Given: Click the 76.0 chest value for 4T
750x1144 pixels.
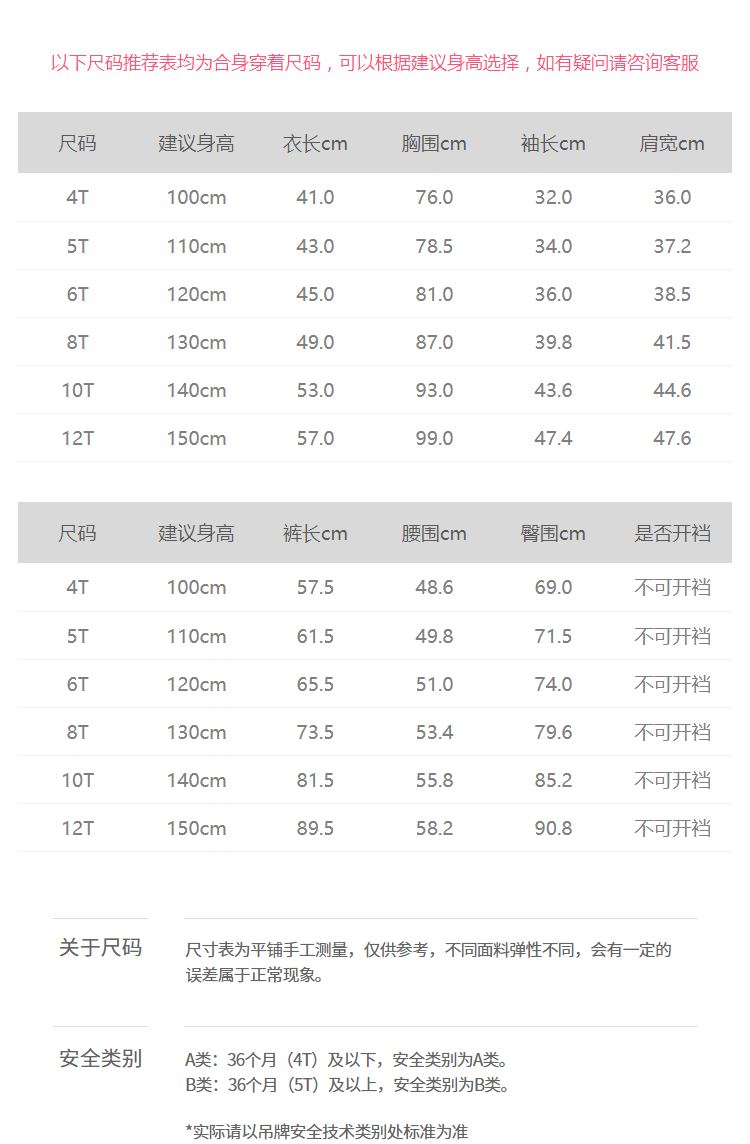Looking at the screenshot, I should point(434,197).
